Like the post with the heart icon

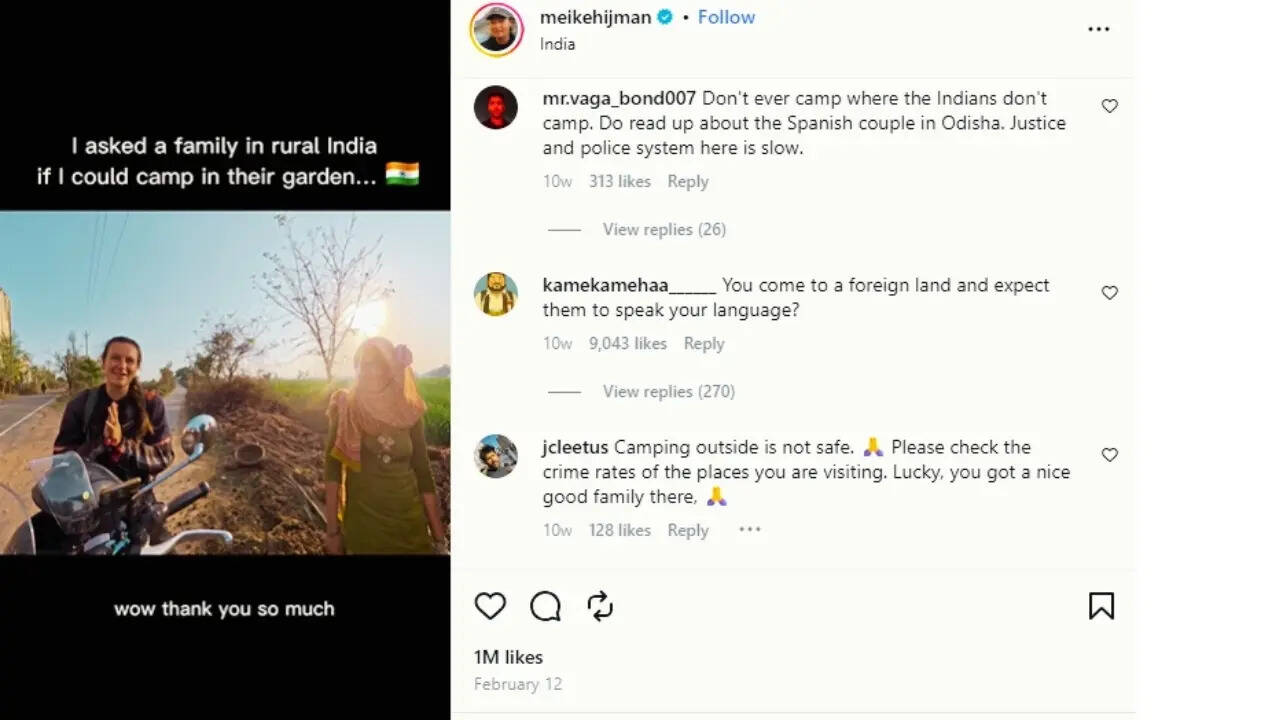(489, 606)
